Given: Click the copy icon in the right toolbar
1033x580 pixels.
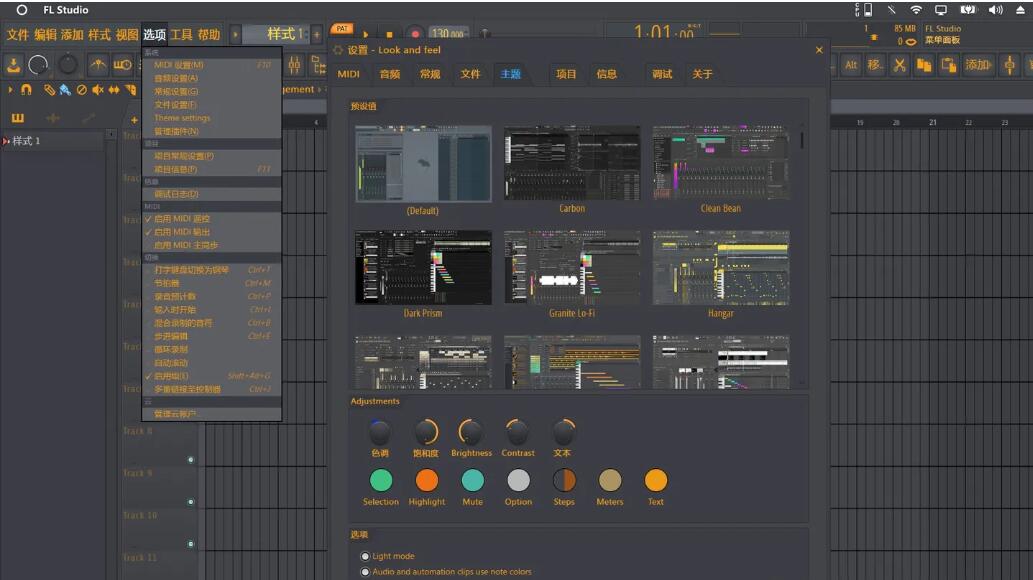Looking at the screenshot, I should pos(924,65).
